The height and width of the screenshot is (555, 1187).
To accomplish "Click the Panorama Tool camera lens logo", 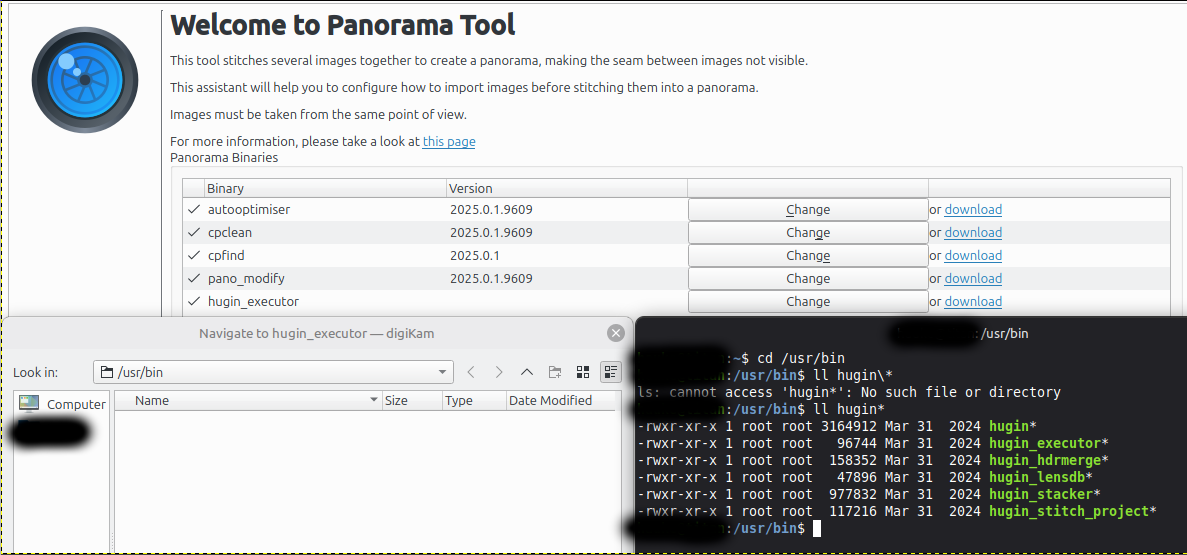I will pos(84,80).
